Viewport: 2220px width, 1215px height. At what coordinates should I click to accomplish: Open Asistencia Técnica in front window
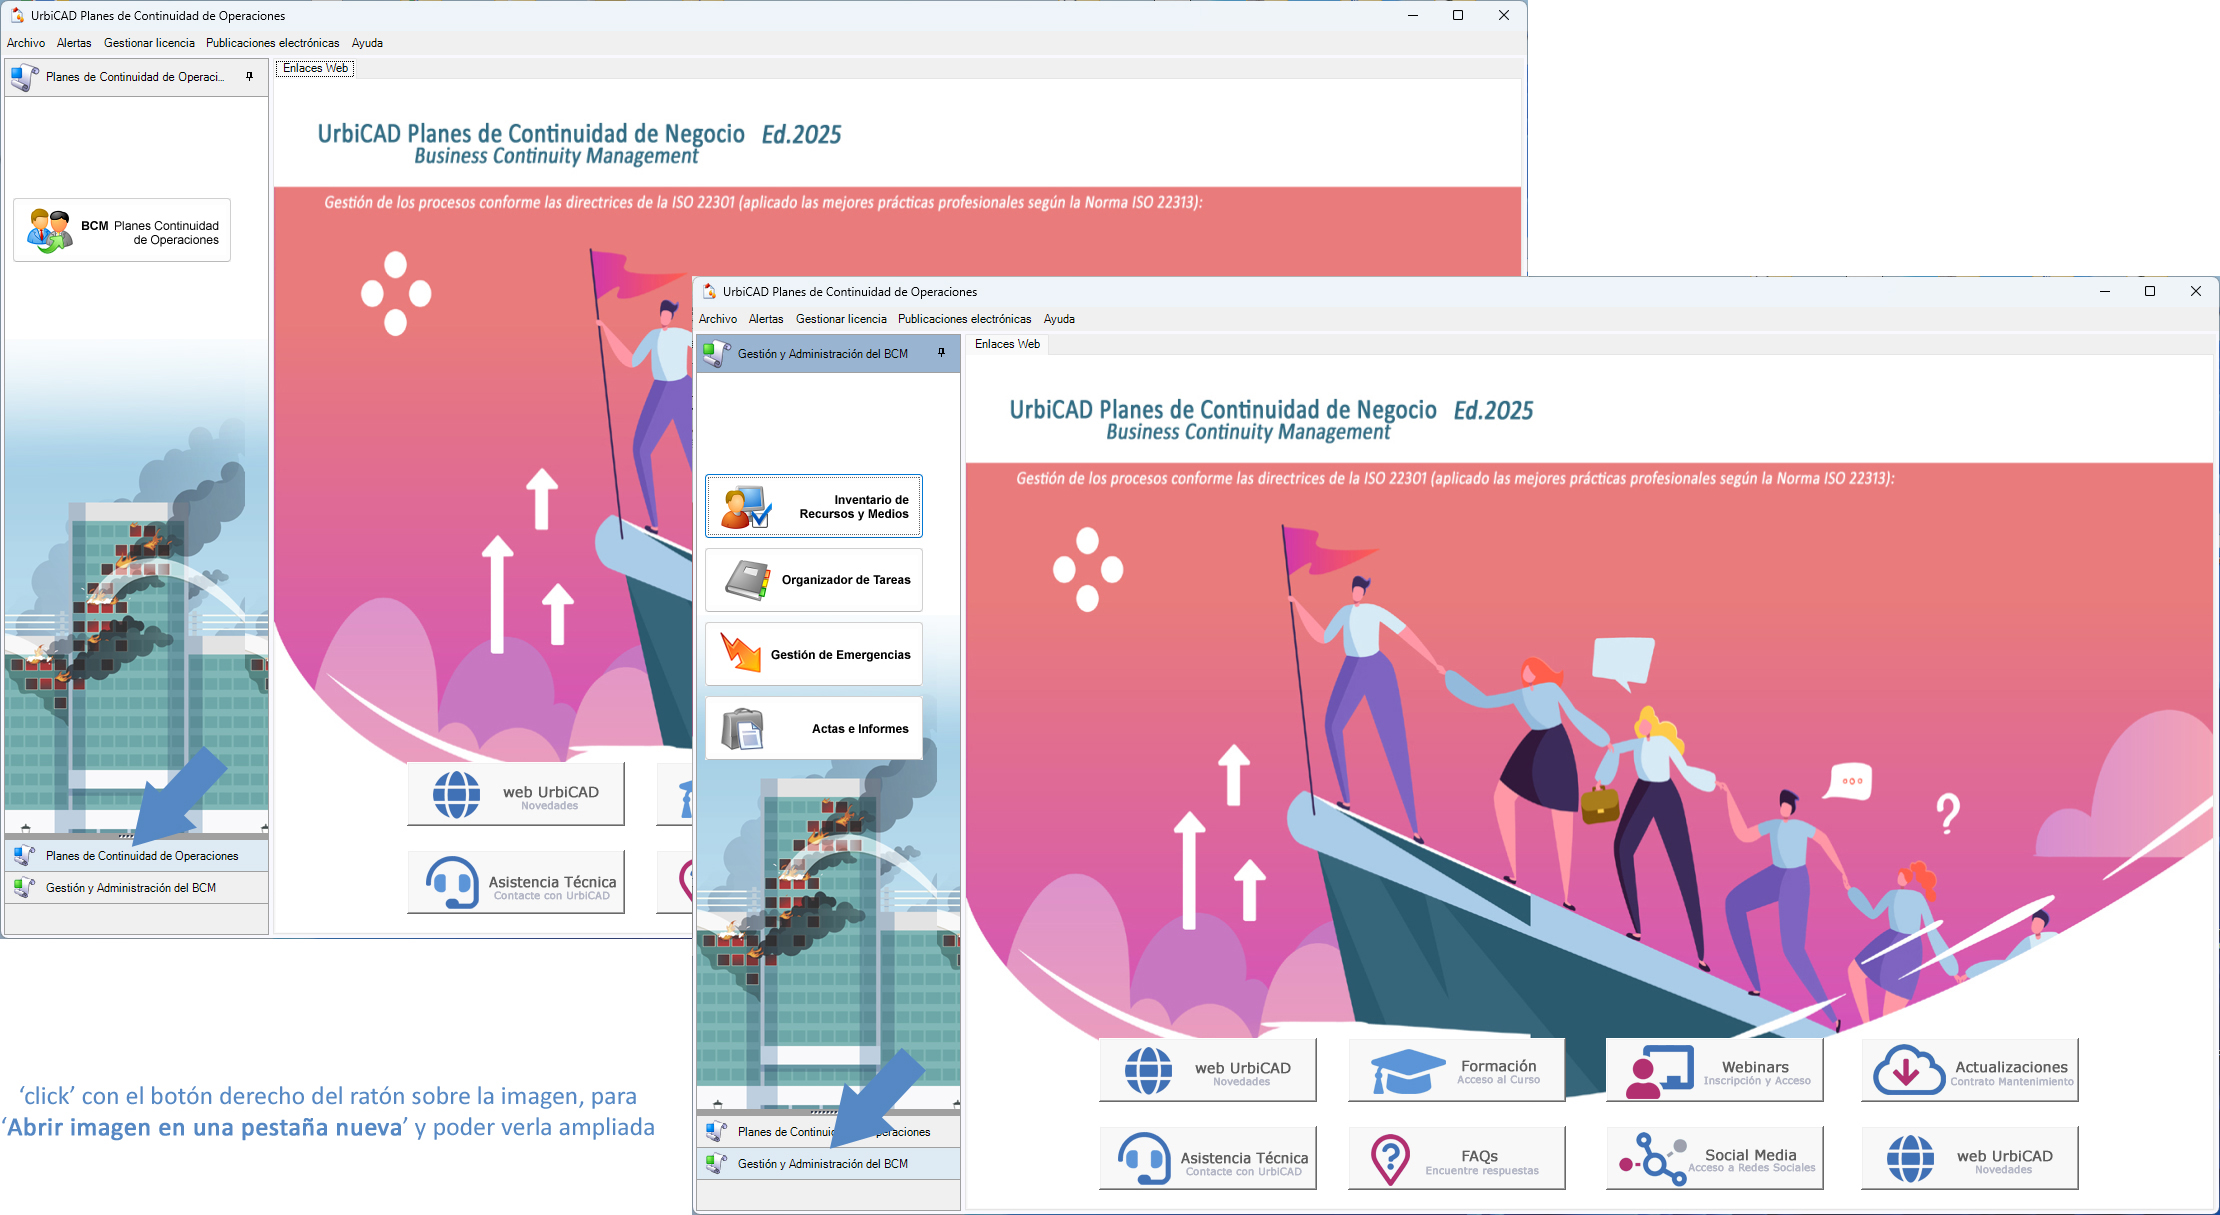coord(1208,1158)
